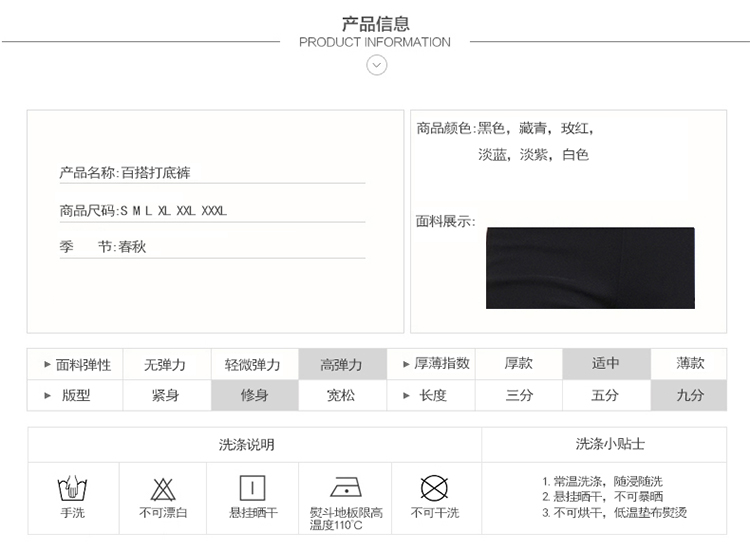Viewport: 750px width, 560px height.
Task: Click the do-not-bleach (不可漂白) triangle icon
Action: coord(163,489)
